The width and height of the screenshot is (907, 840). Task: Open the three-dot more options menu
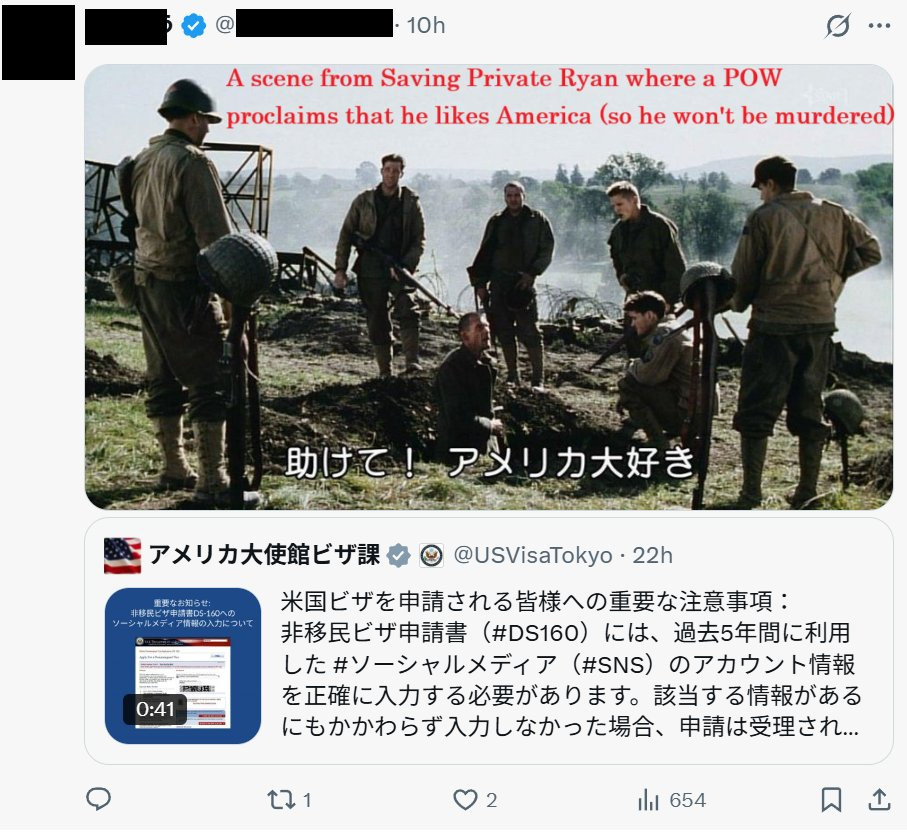(879, 25)
